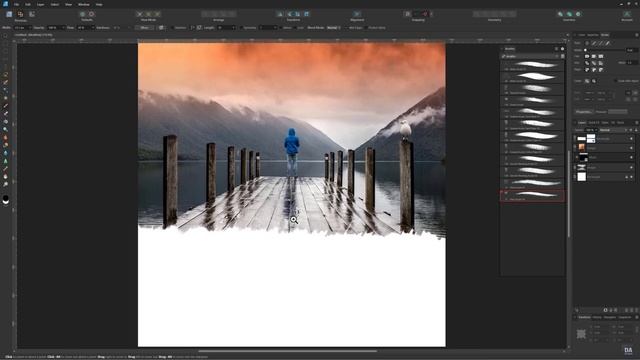Image resolution: width=640 pixels, height=360 pixels.
Task: Click the second Defaults toolbar icon
Action: 91,14
